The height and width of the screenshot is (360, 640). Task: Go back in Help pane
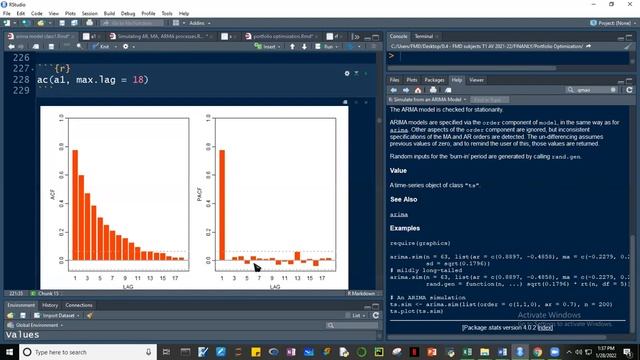pyautogui.click(x=393, y=90)
